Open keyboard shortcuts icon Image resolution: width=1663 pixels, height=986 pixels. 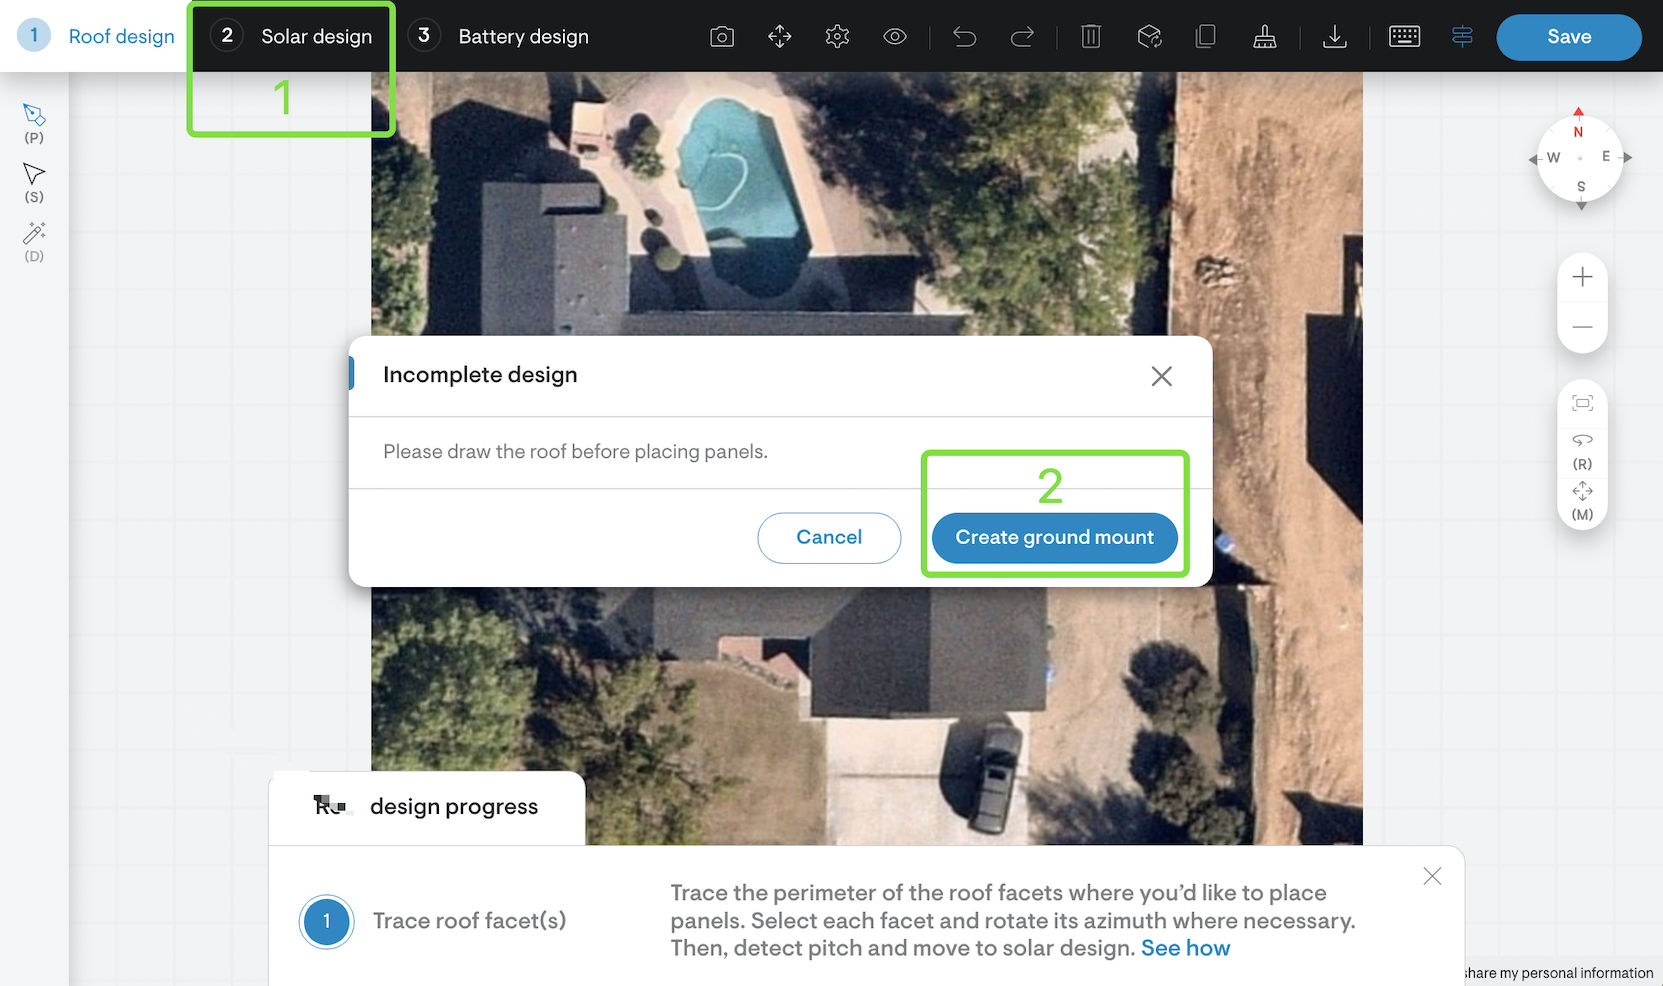[x=1404, y=37]
